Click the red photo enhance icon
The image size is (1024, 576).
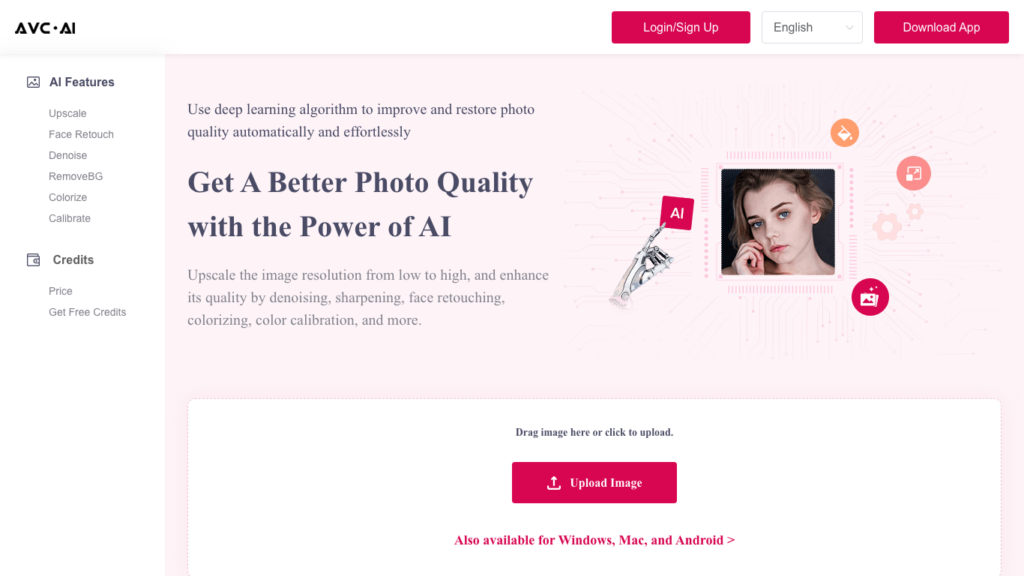click(x=870, y=297)
